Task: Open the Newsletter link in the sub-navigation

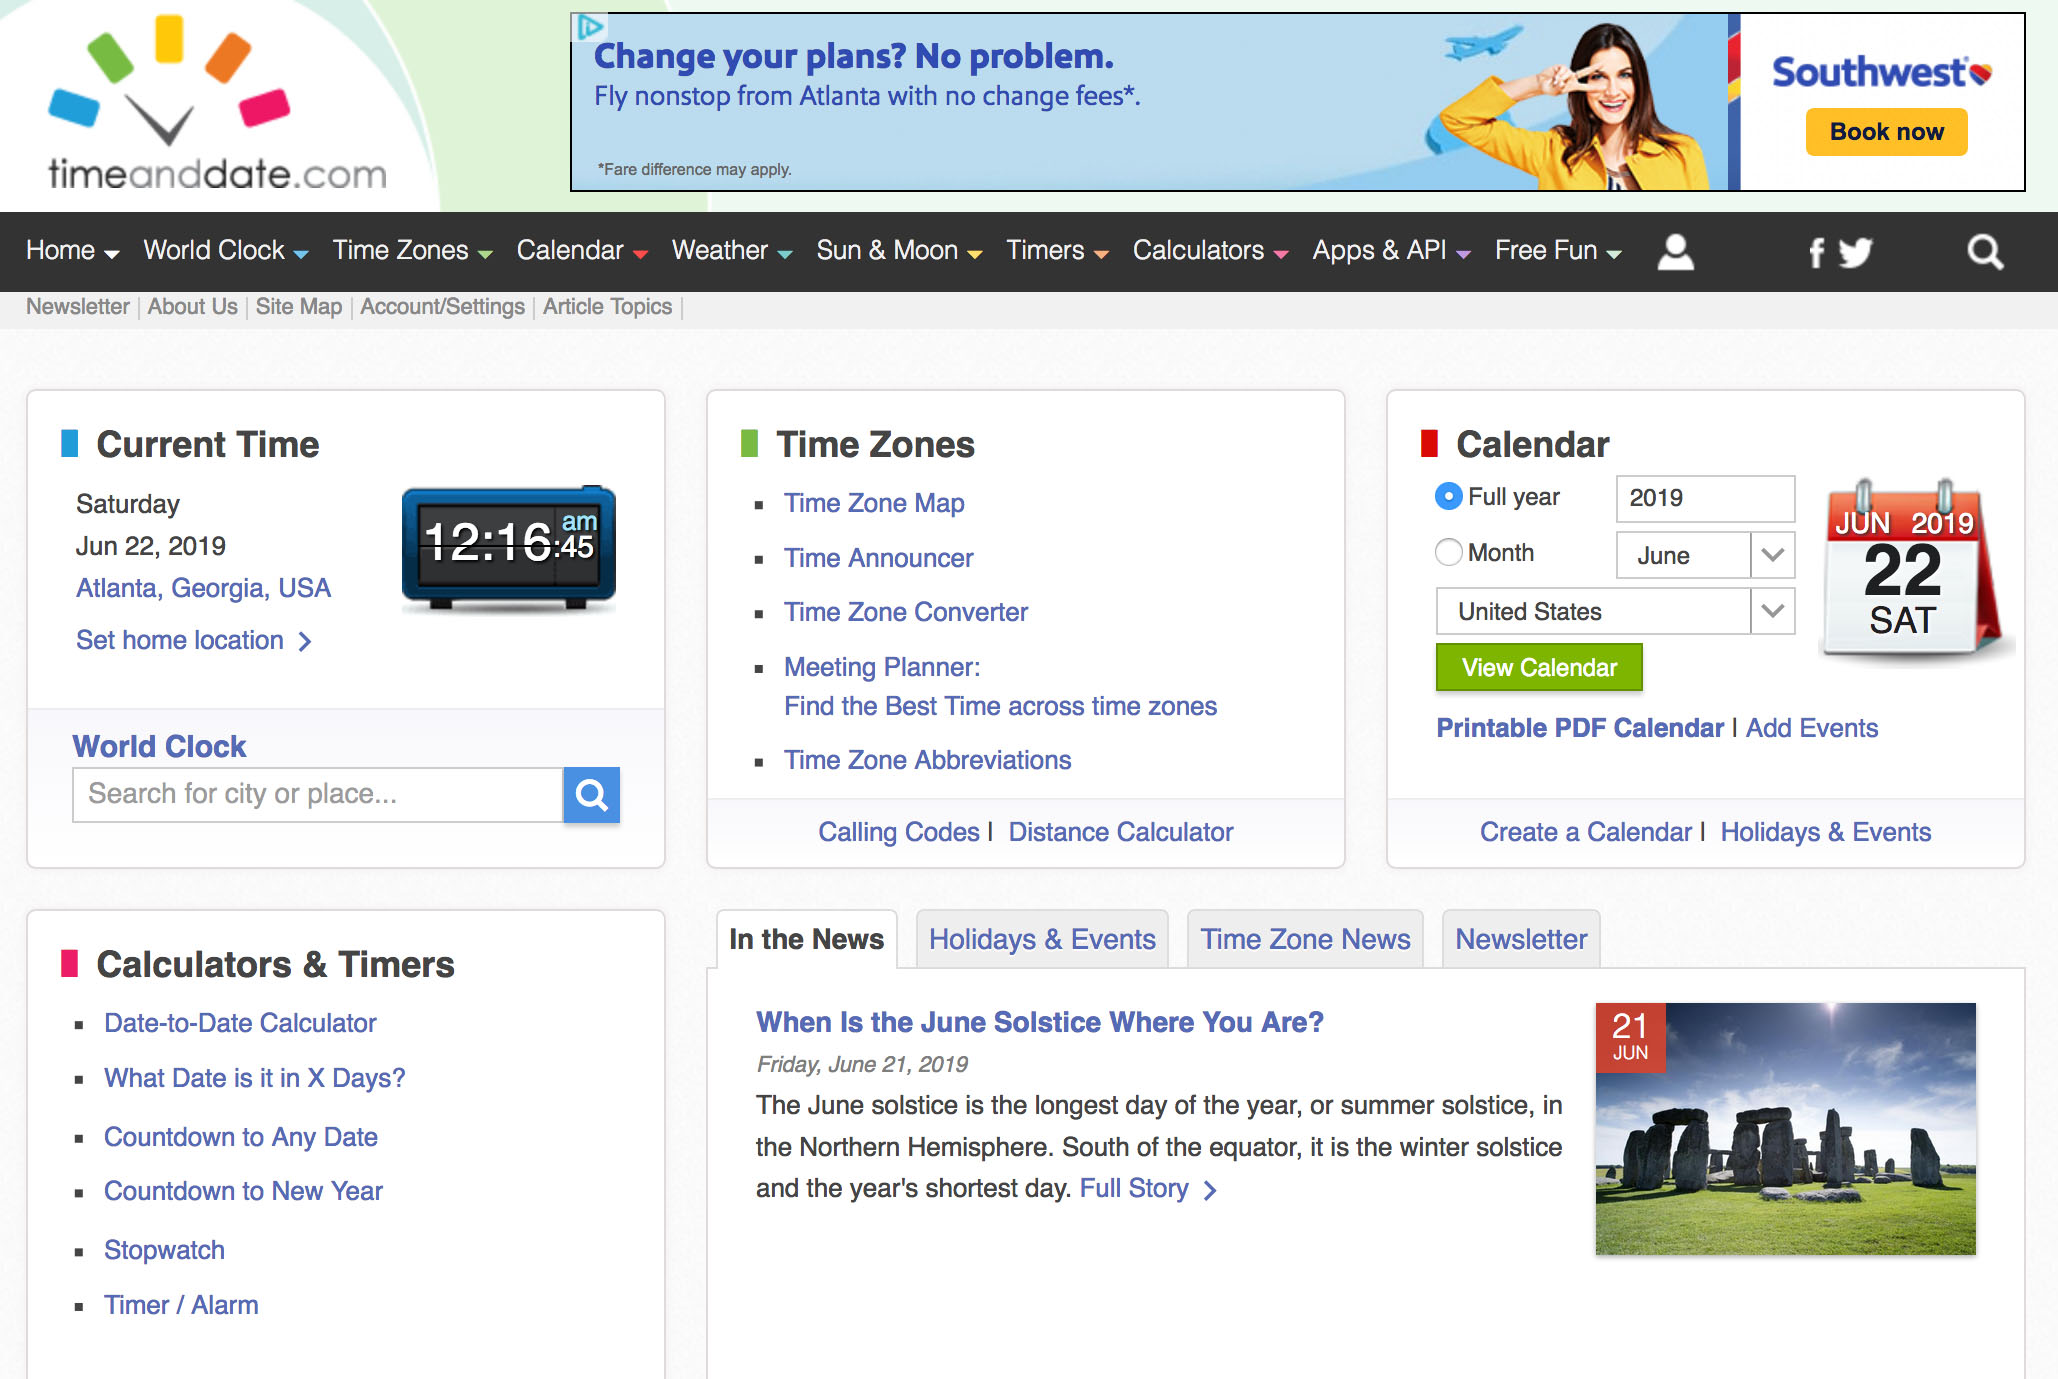Action: [78, 306]
